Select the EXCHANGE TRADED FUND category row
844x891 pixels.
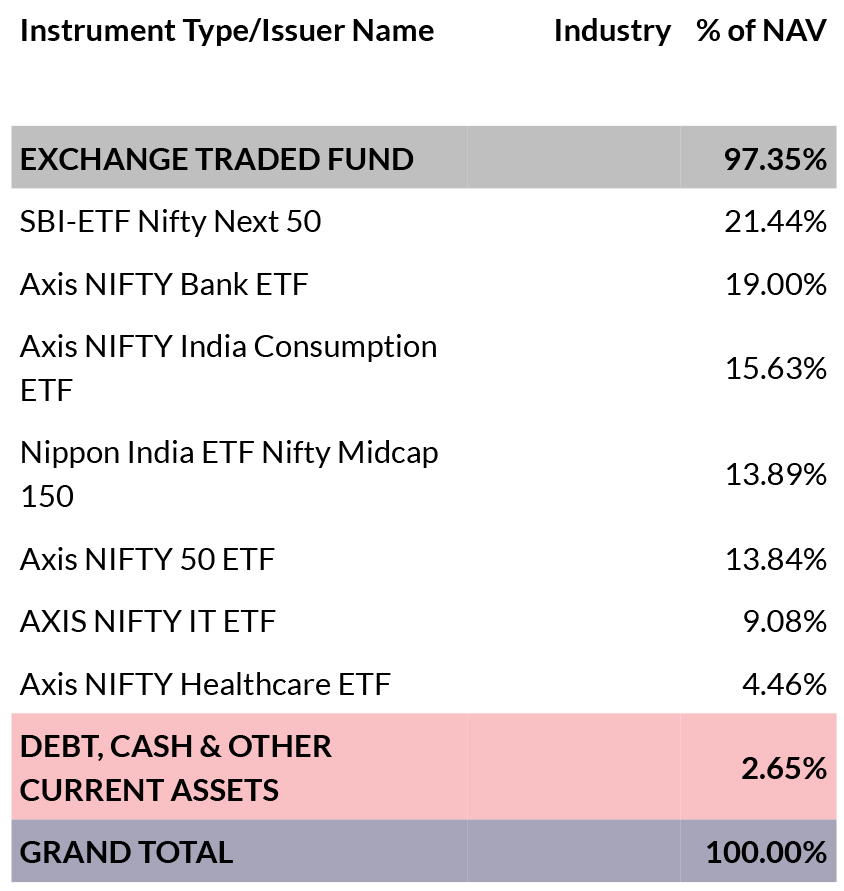pyautogui.click(x=423, y=157)
